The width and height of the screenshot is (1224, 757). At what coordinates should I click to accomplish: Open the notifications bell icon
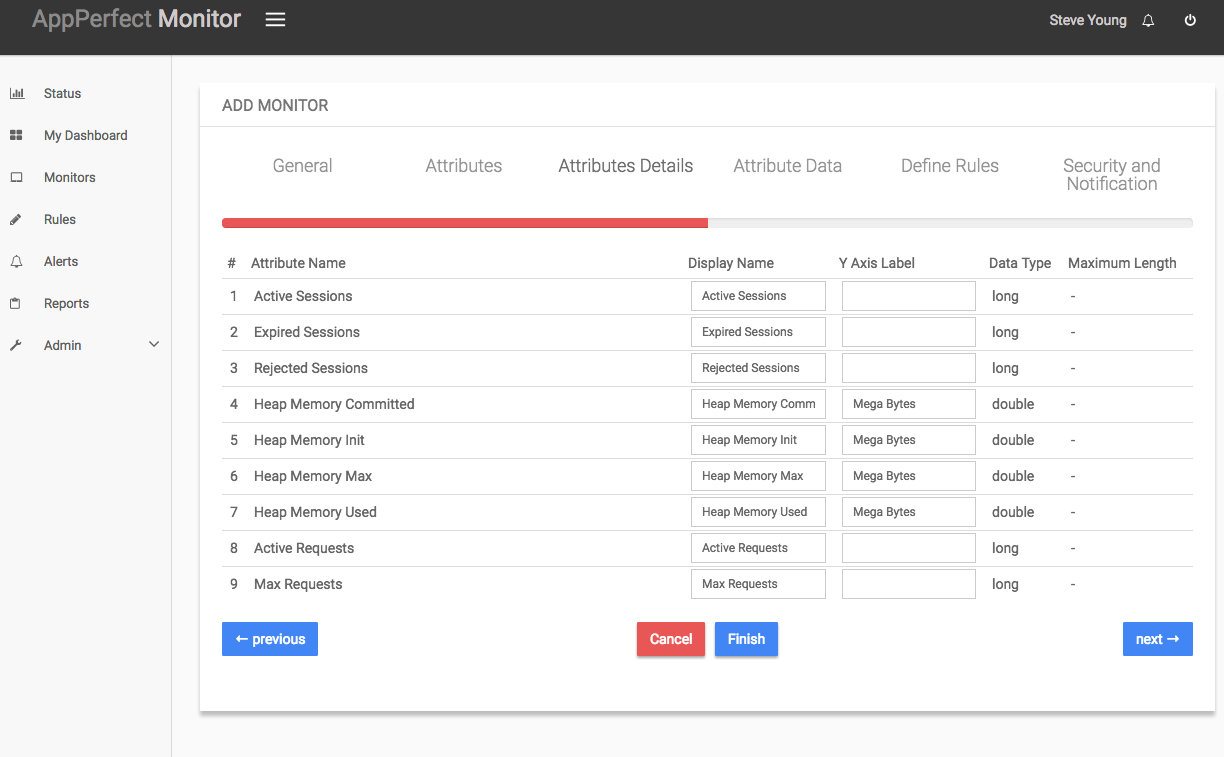point(1148,21)
